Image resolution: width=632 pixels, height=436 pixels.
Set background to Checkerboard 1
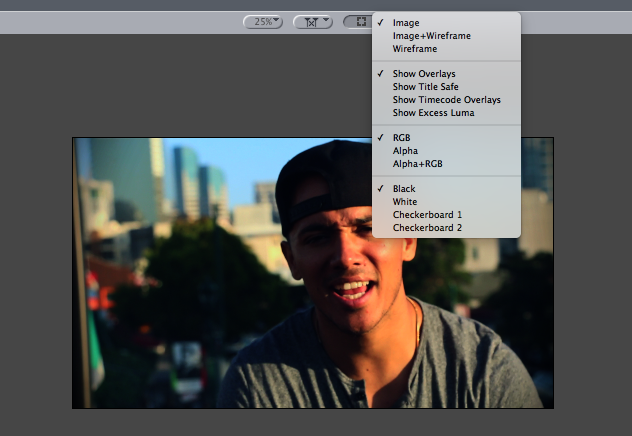446,215
